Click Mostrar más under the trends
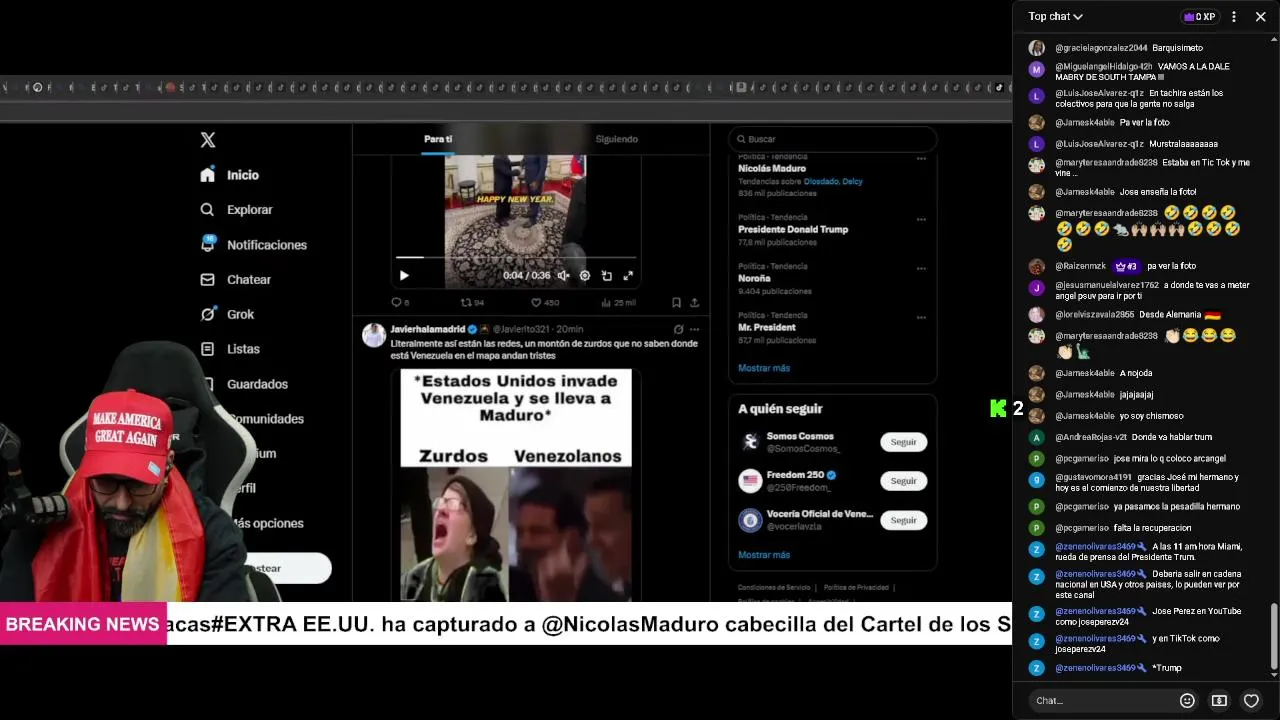 click(x=764, y=368)
